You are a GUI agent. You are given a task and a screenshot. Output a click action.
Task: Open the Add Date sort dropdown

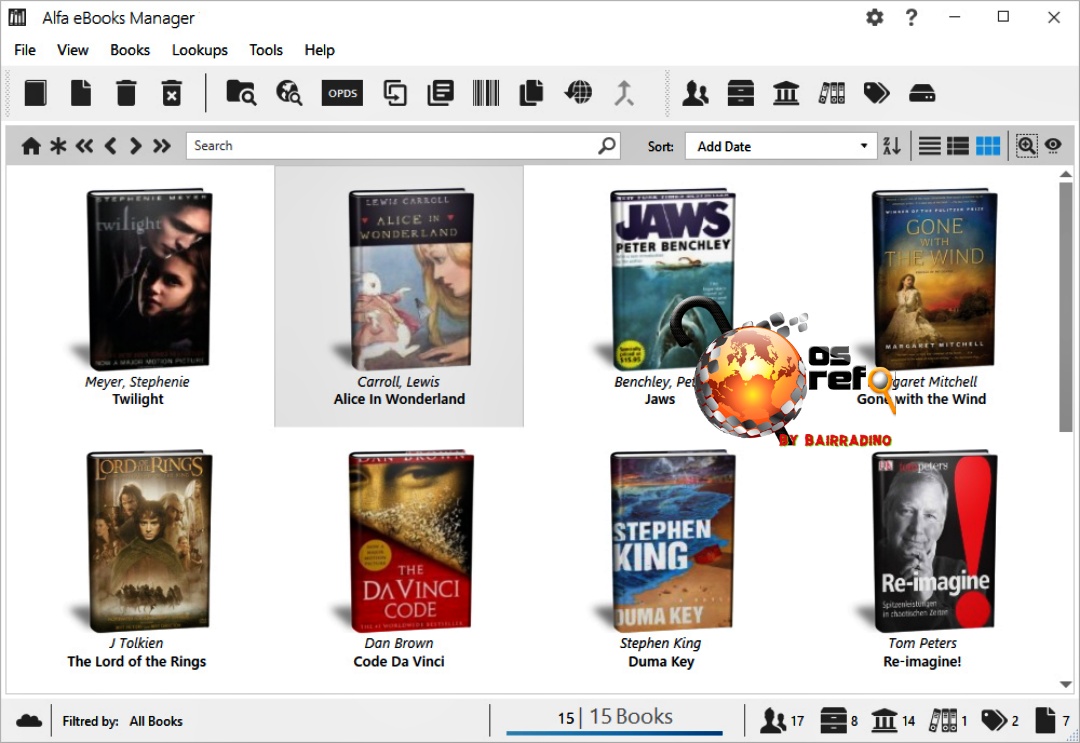pyautogui.click(x=780, y=146)
